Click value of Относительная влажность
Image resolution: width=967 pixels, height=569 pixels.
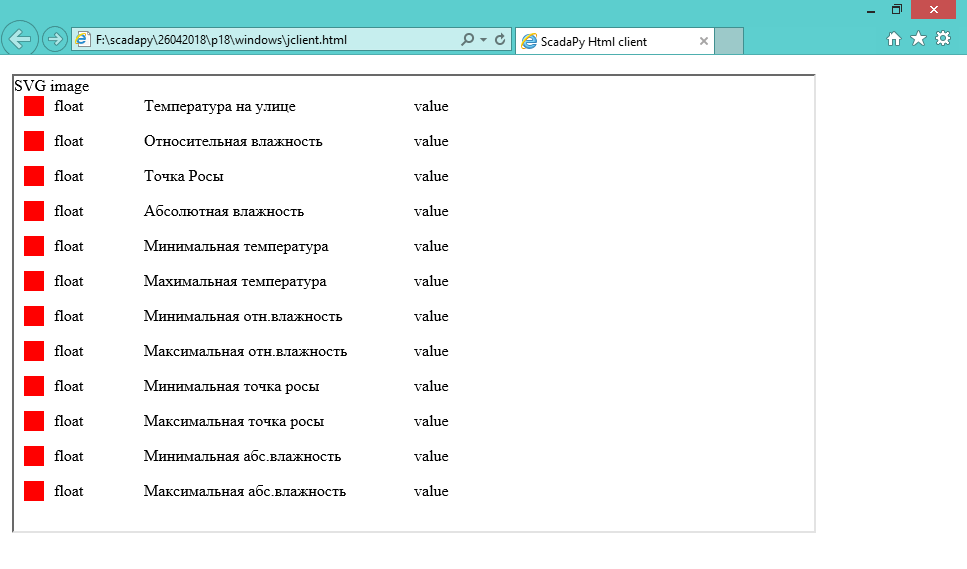(431, 141)
